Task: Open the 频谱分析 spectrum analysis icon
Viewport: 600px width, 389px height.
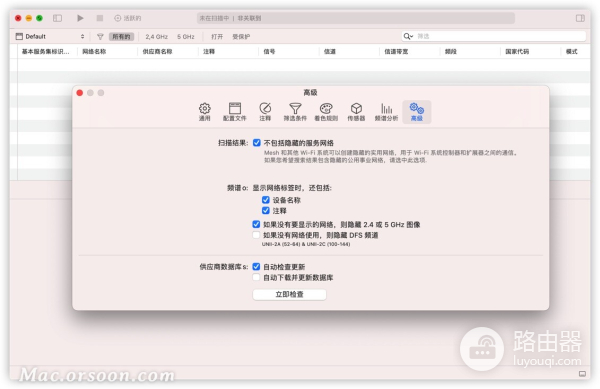Action: [x=386, y=112]
